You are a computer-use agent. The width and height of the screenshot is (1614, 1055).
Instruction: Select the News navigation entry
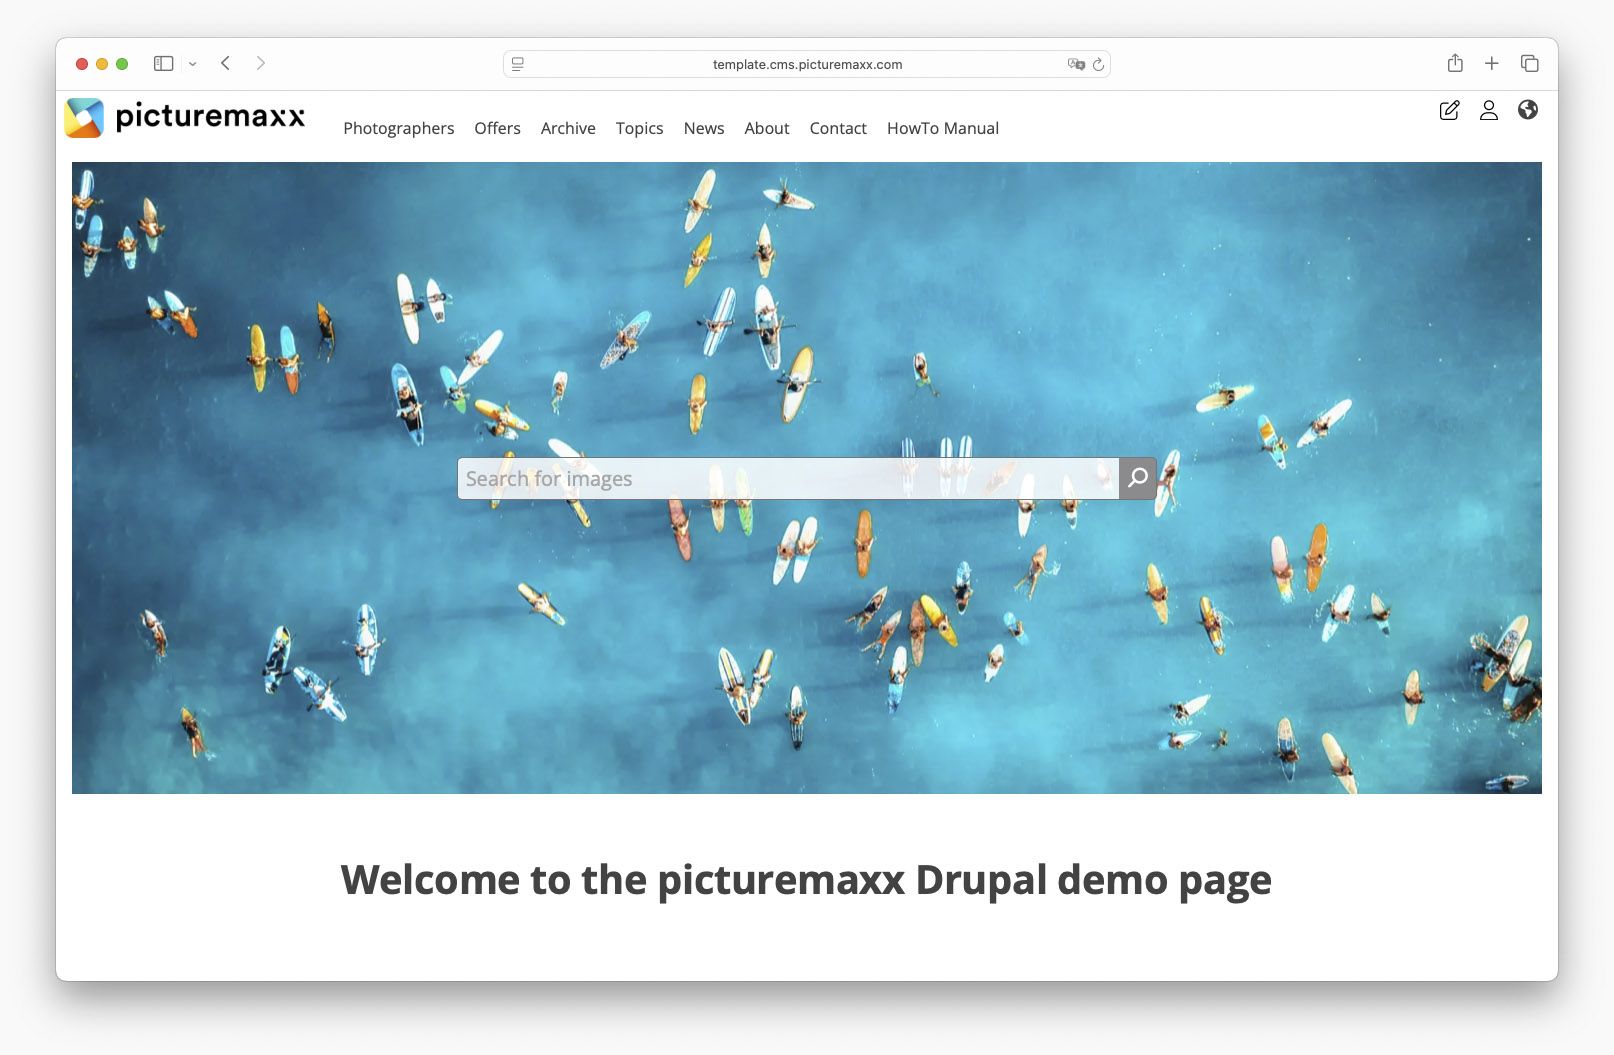click(703, 128)
